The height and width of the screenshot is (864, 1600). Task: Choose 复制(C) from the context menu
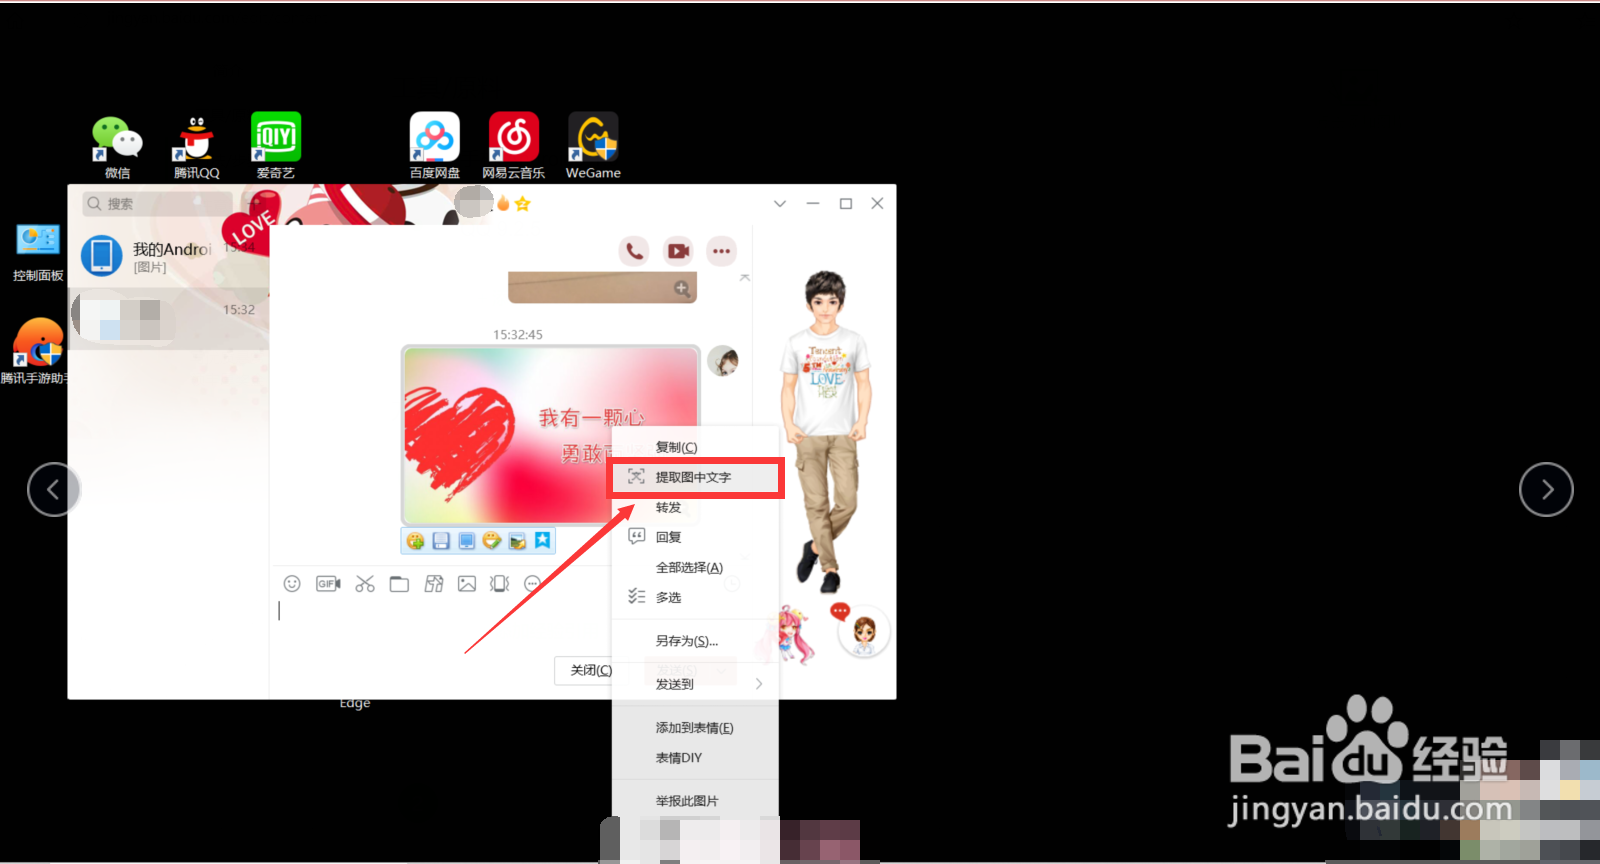[695, 447]
